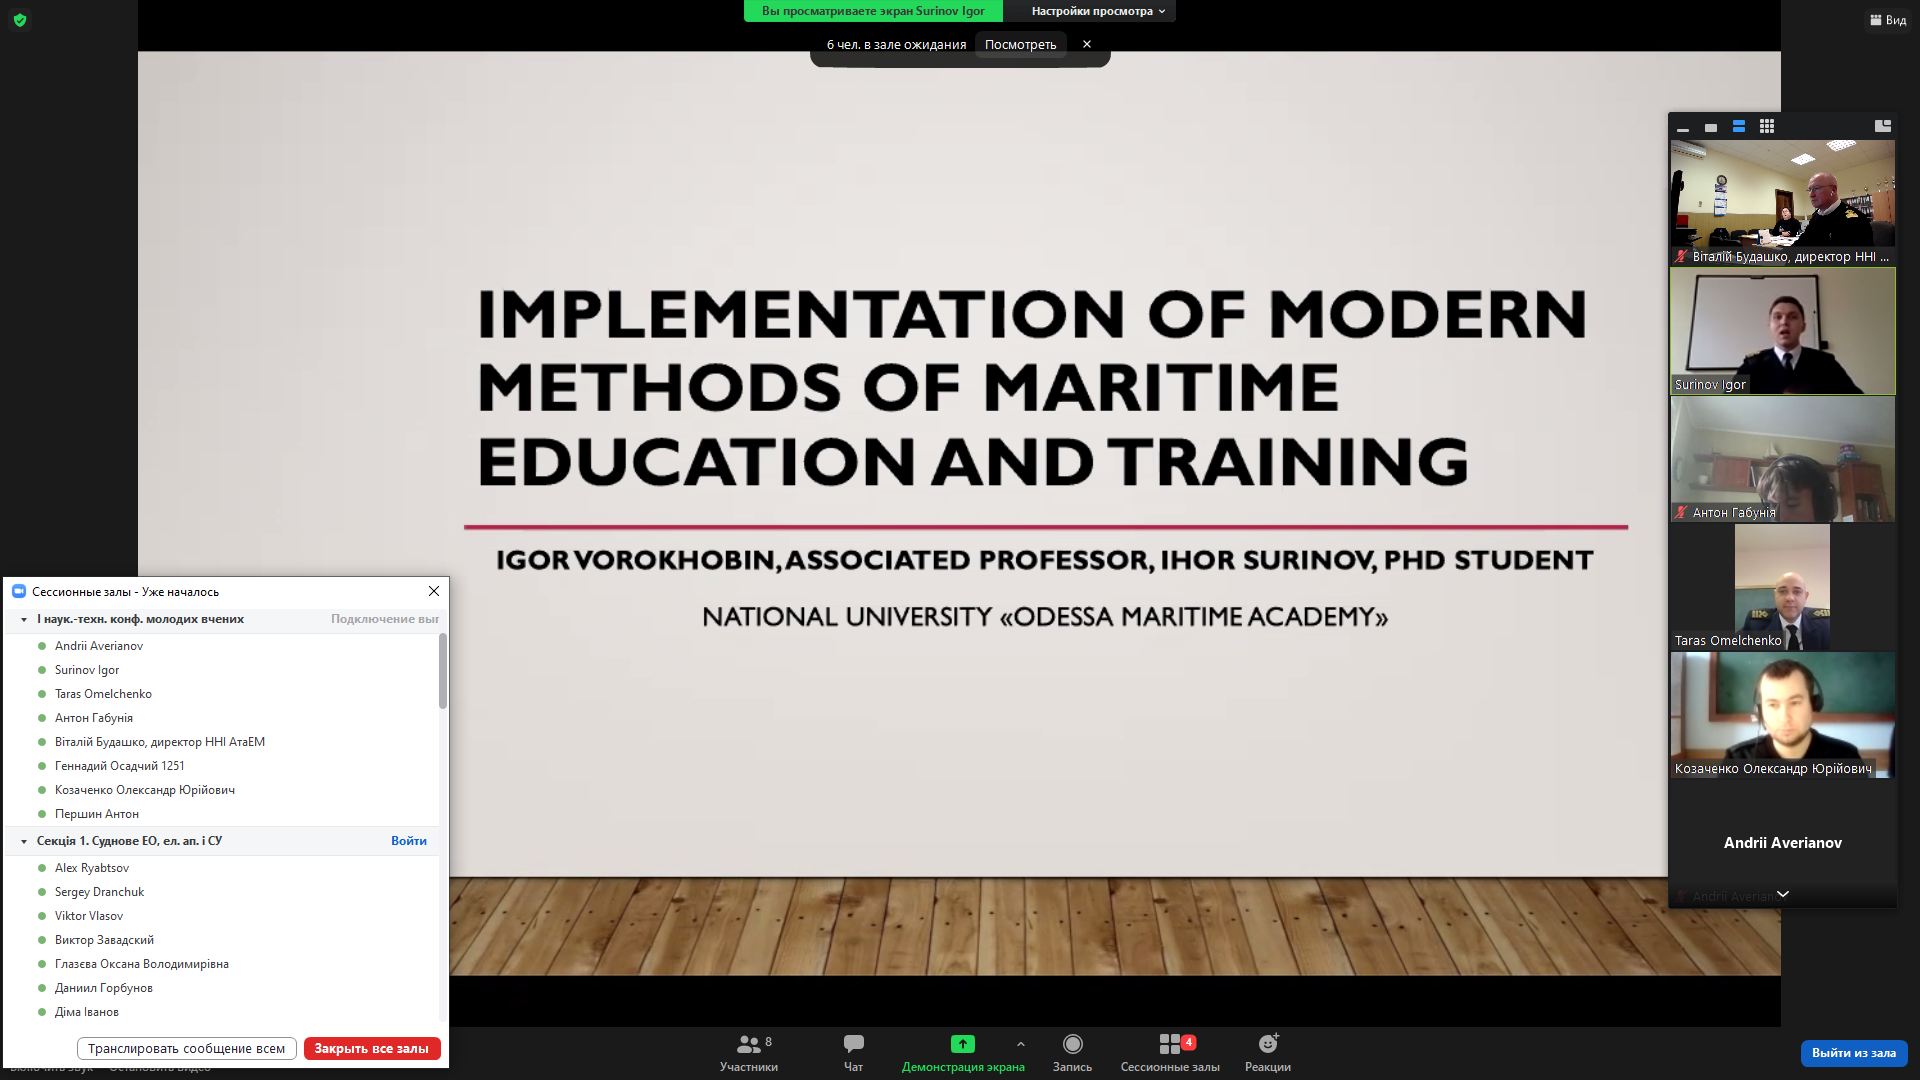Select Козаченко Олександр's video thumbnail
This screenshot has width=1920, height=1080.
[x=1782, y=715]
